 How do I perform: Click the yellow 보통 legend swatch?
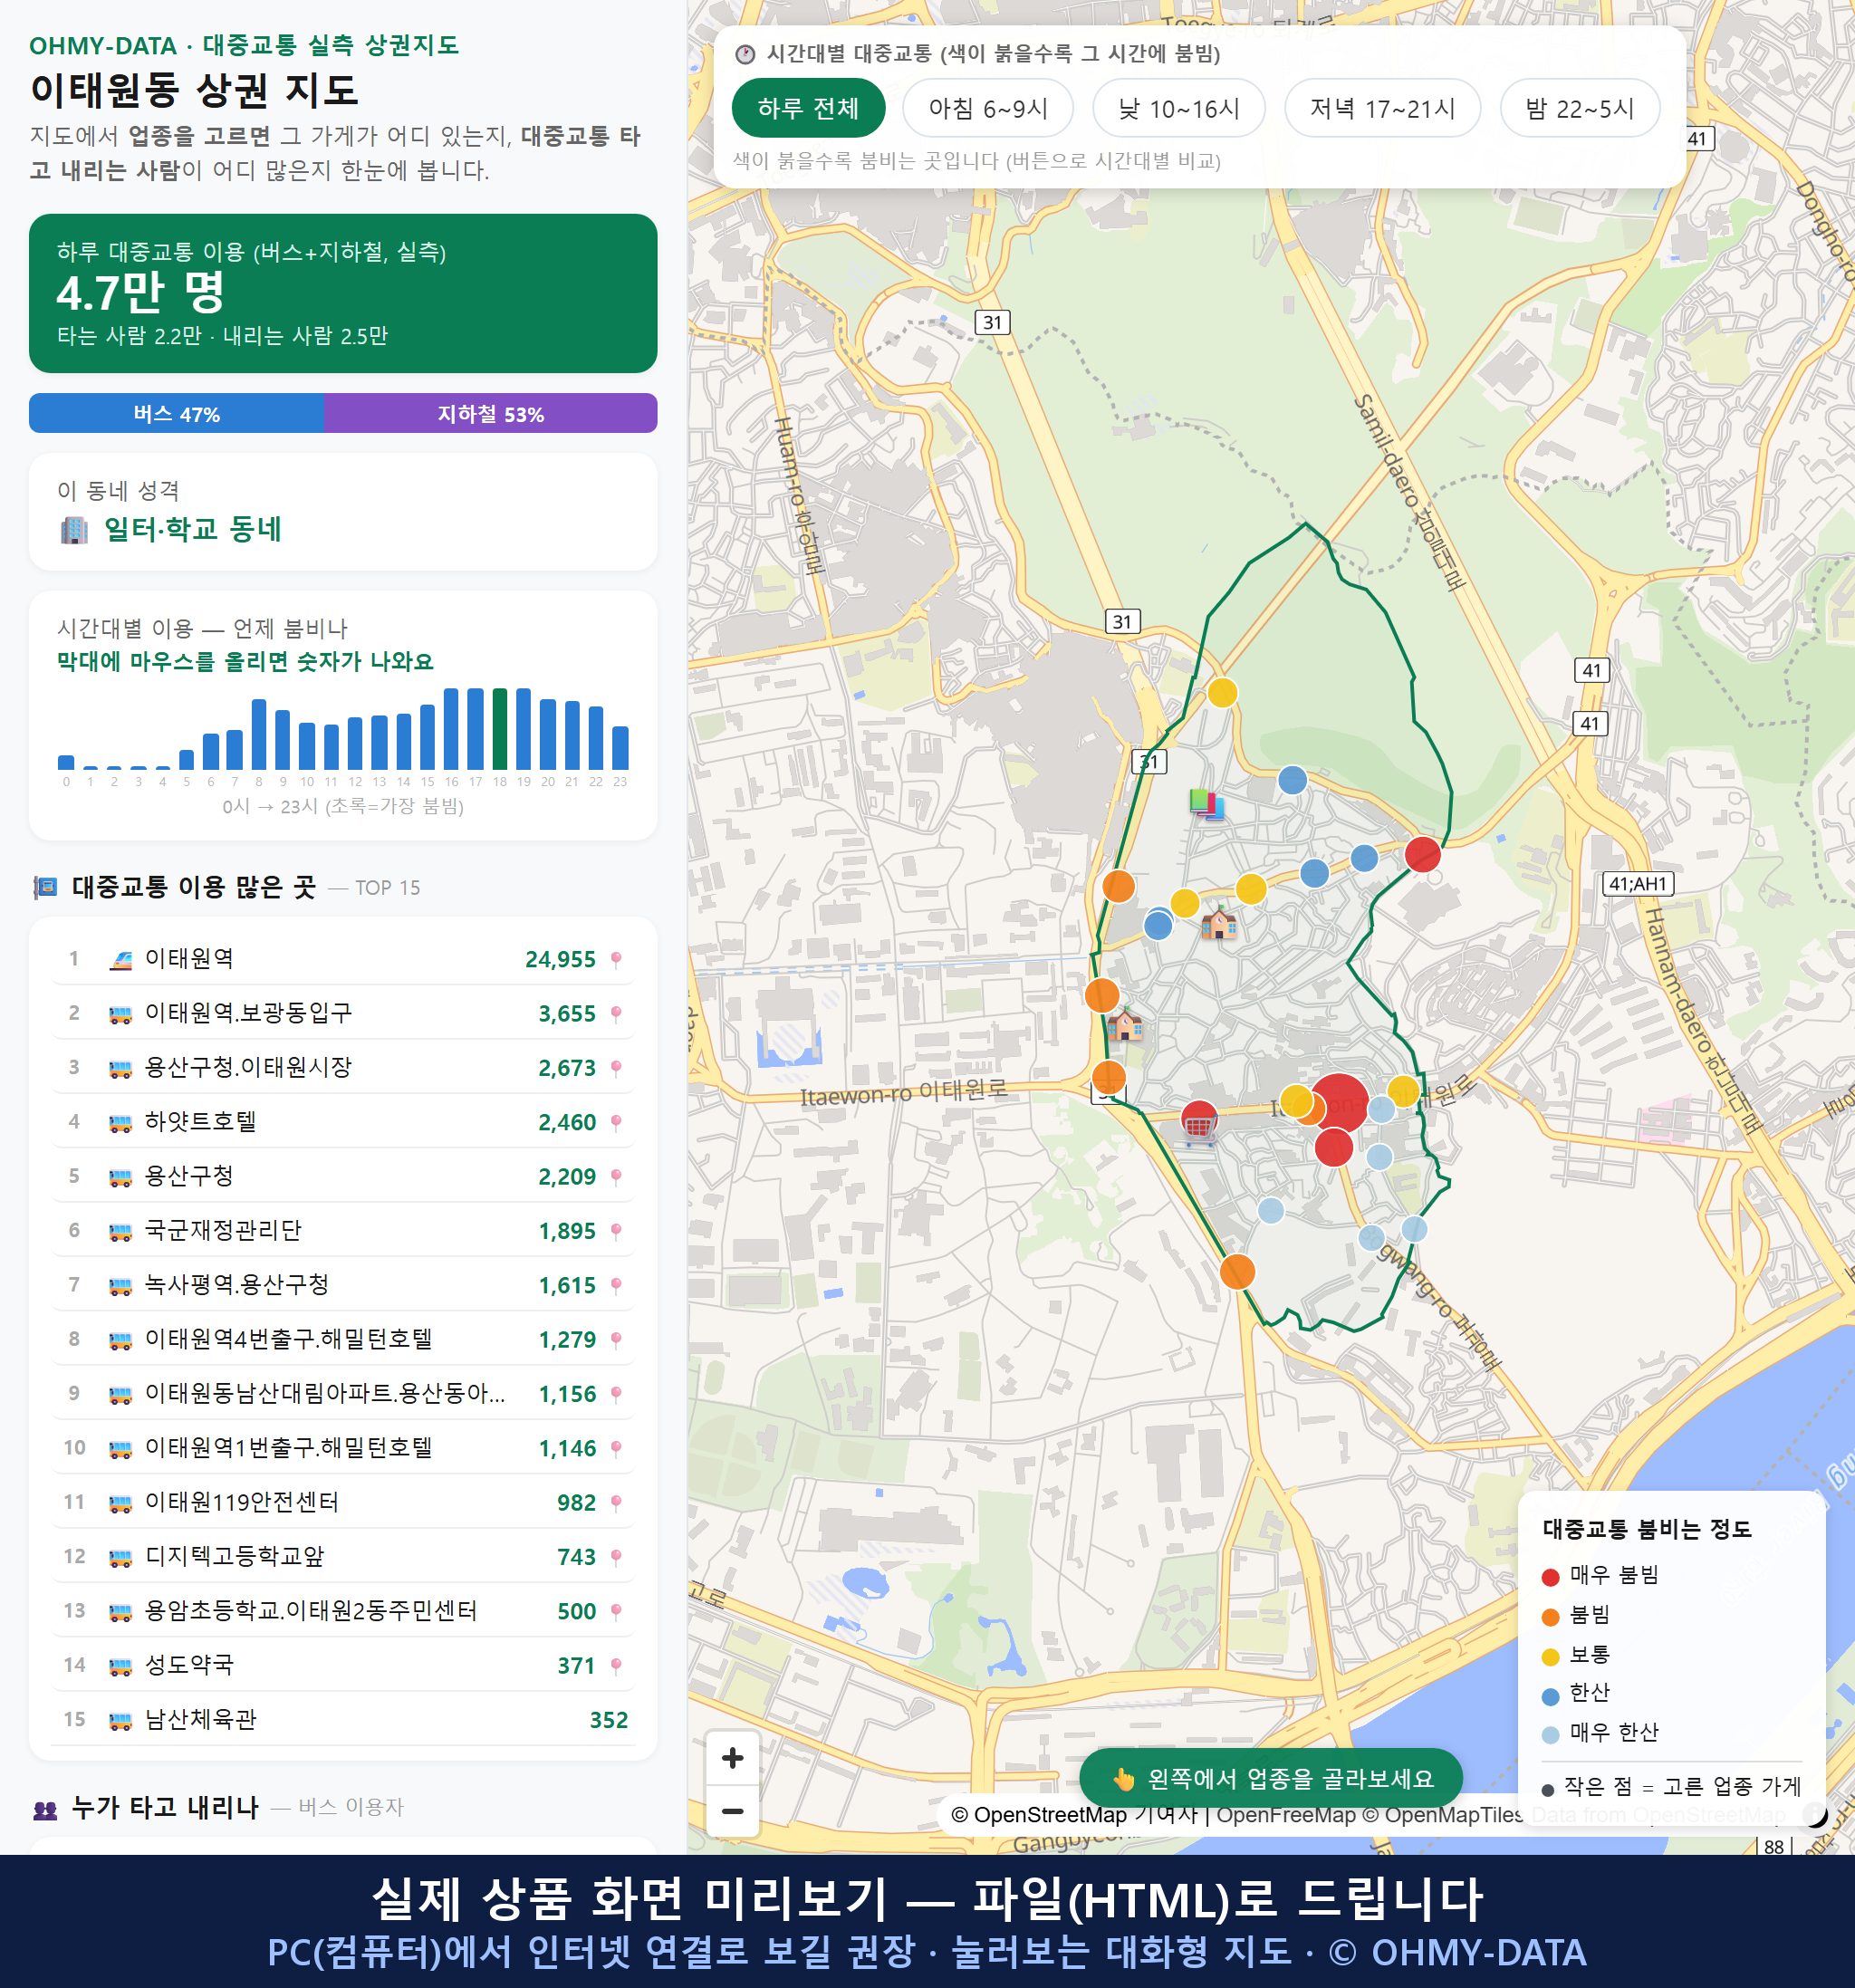pos(1550,1657)
